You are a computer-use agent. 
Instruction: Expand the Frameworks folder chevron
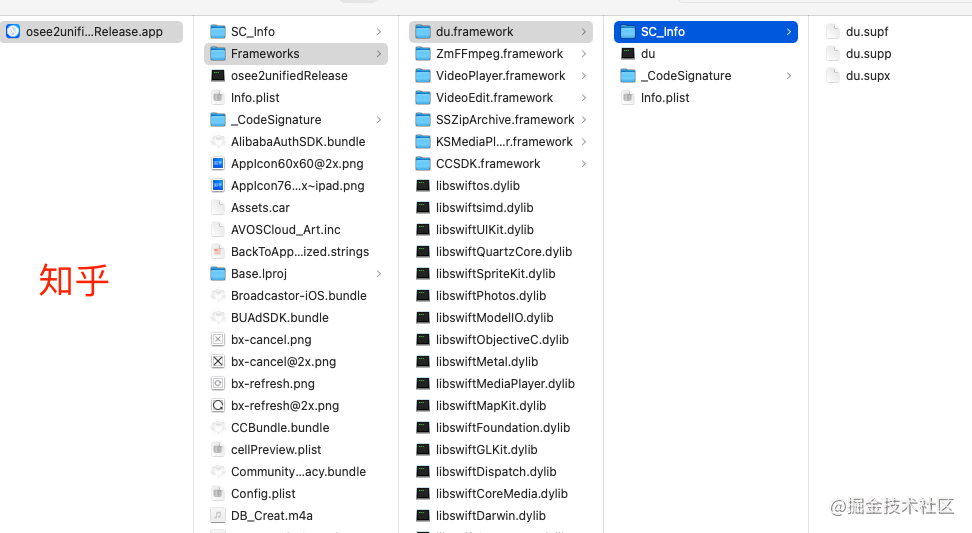coord(379,54)
